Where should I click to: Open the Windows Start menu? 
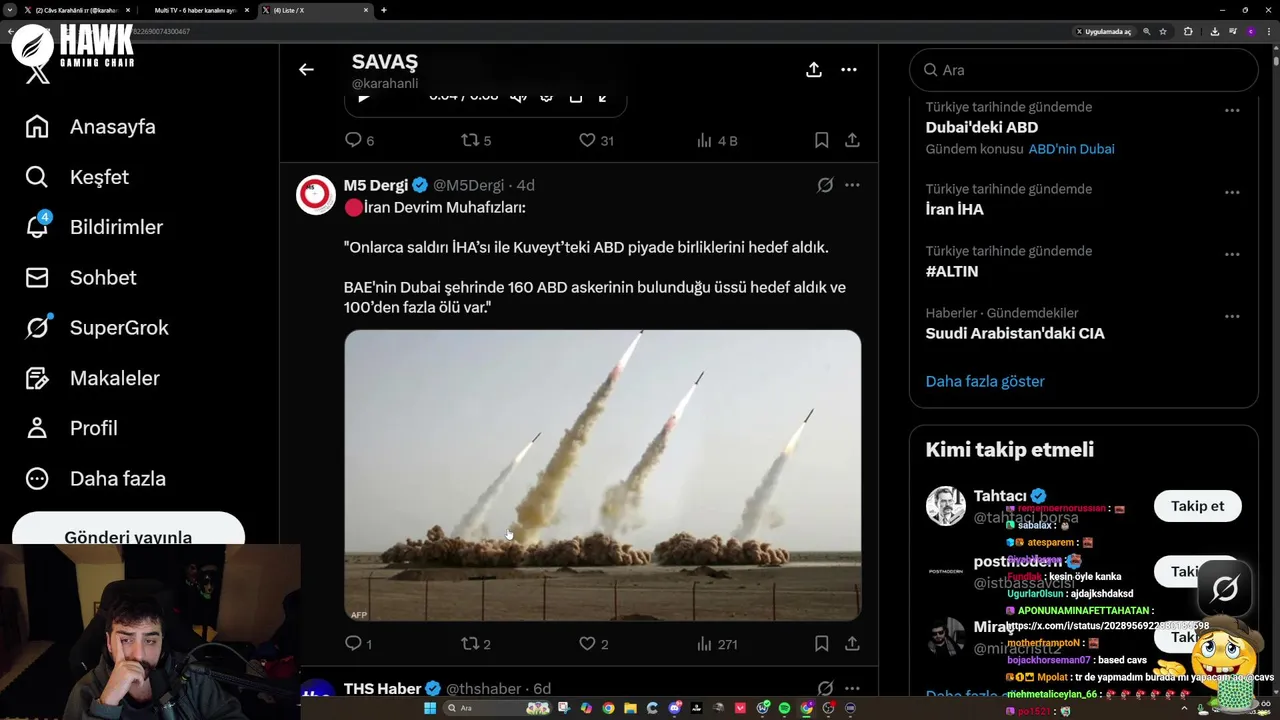coord(430,708)
